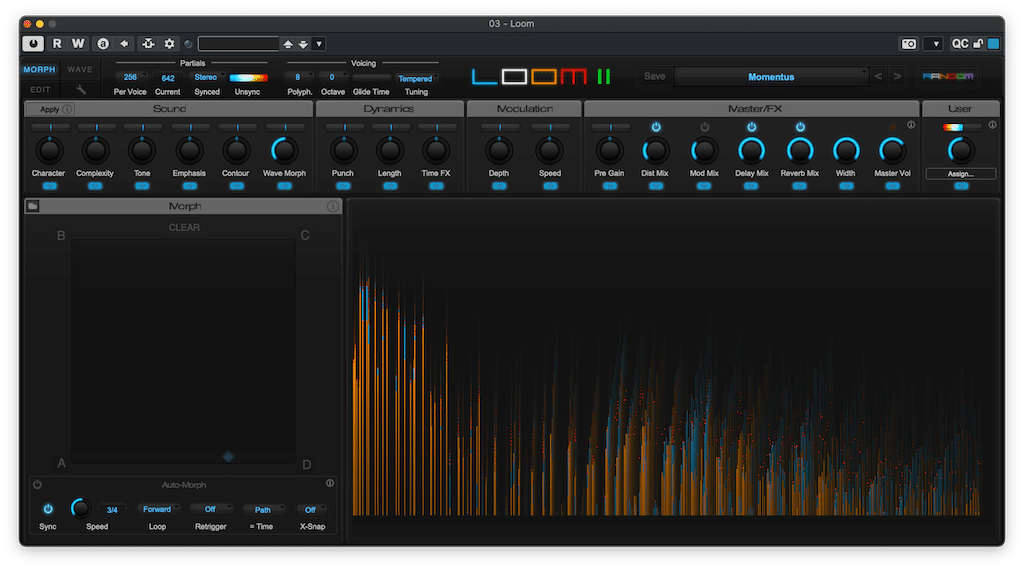Click the info icon in the Master/FX section

point(911,125)
